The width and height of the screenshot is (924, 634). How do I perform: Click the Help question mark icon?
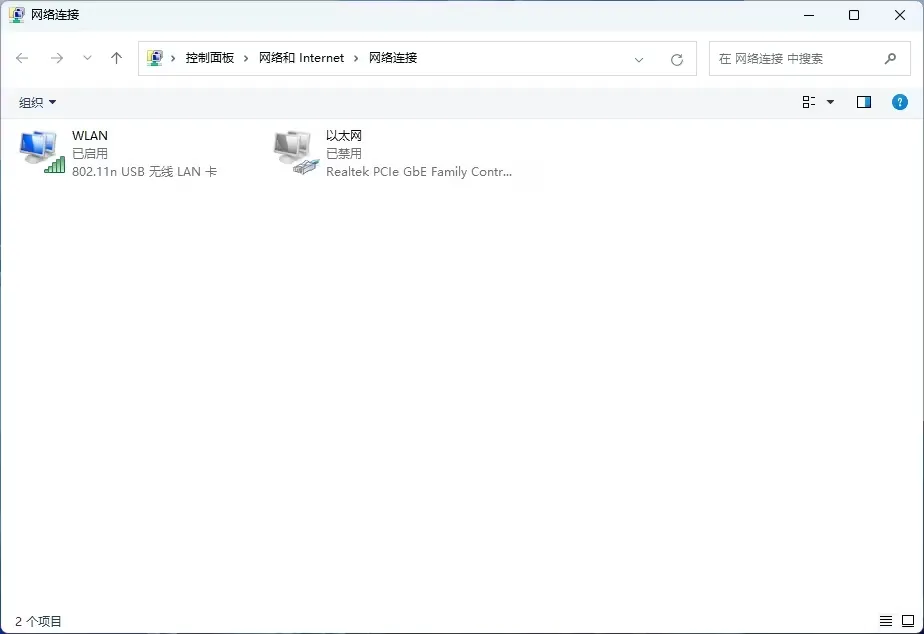pos(899,101)
